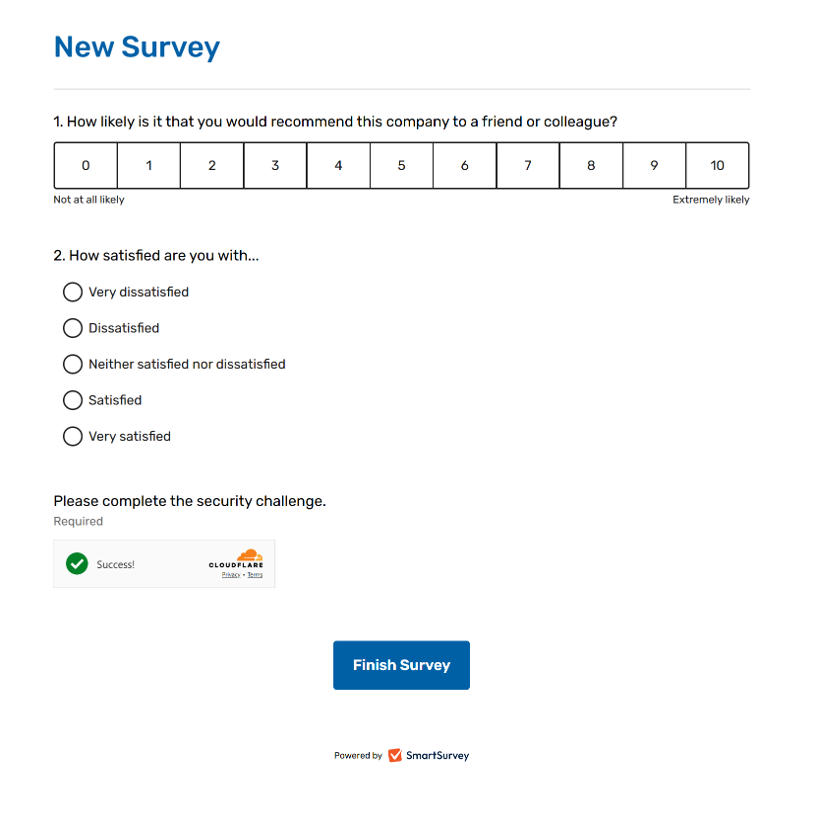The width and height of the screenshot is (818, 838).
Task: Click the green Success checkmark icon
Action: [77, 564]
